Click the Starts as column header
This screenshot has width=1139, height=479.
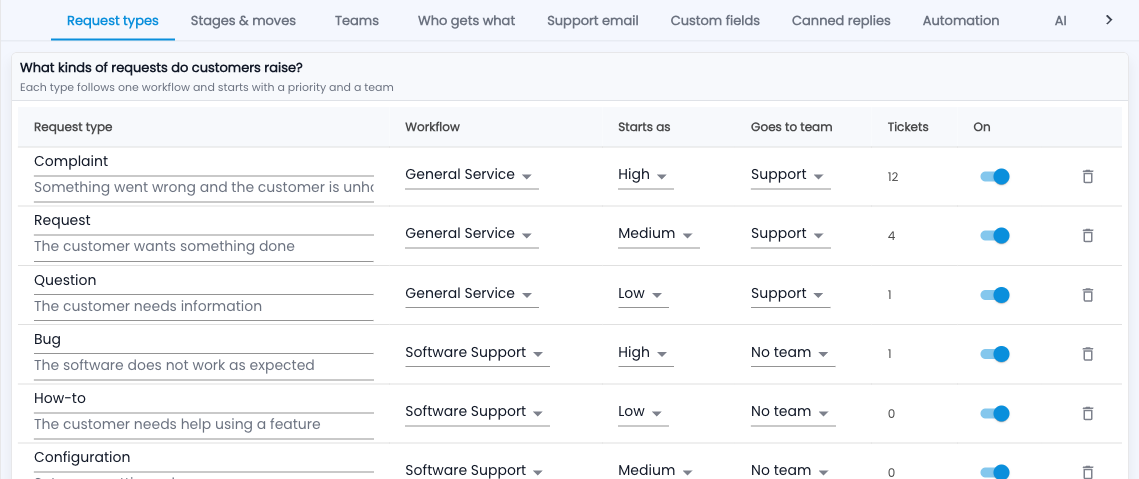(644, 127)
